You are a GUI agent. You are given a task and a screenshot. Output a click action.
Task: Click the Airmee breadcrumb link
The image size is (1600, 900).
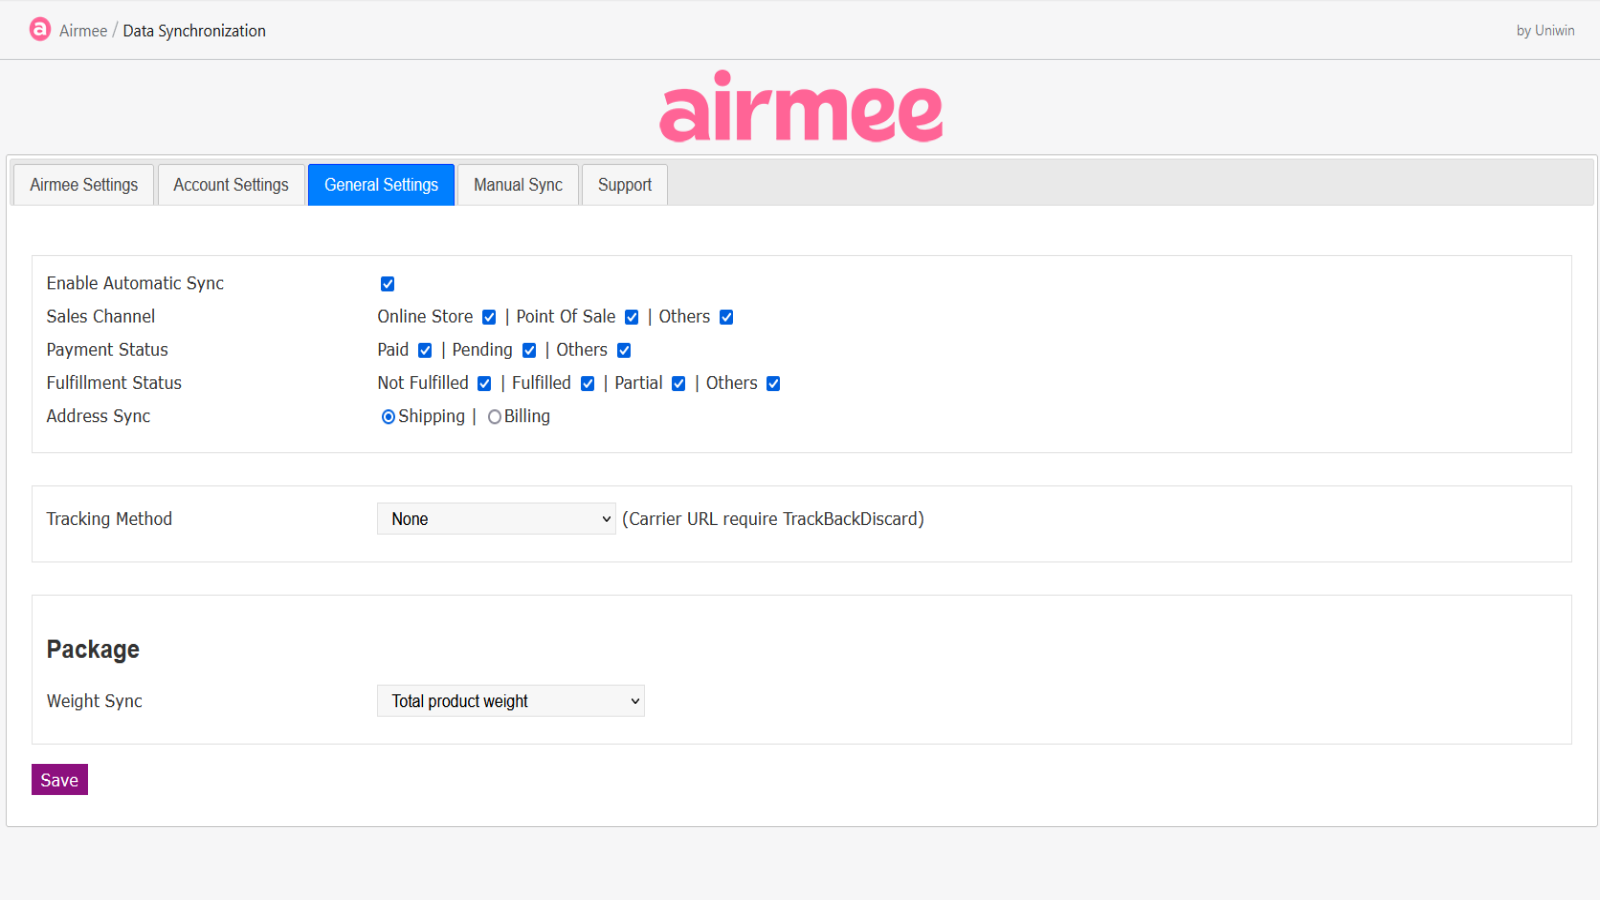(83, 31)
